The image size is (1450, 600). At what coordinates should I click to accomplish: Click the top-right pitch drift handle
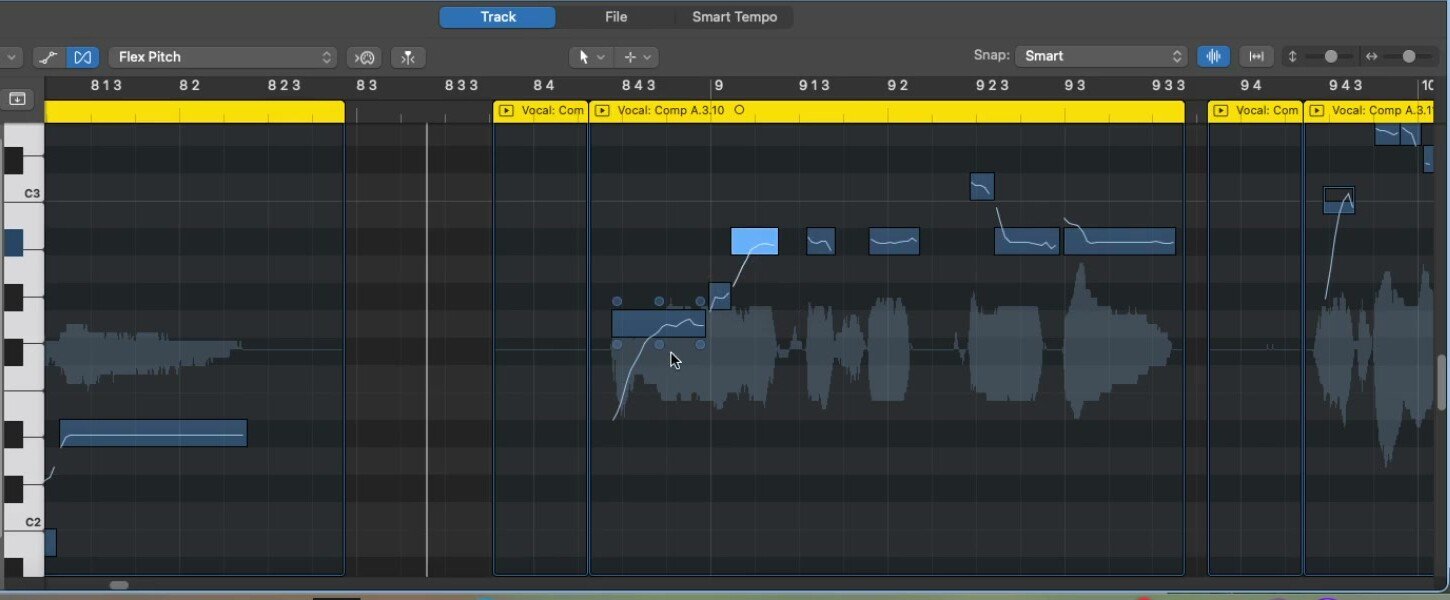[x=700, y=301]
